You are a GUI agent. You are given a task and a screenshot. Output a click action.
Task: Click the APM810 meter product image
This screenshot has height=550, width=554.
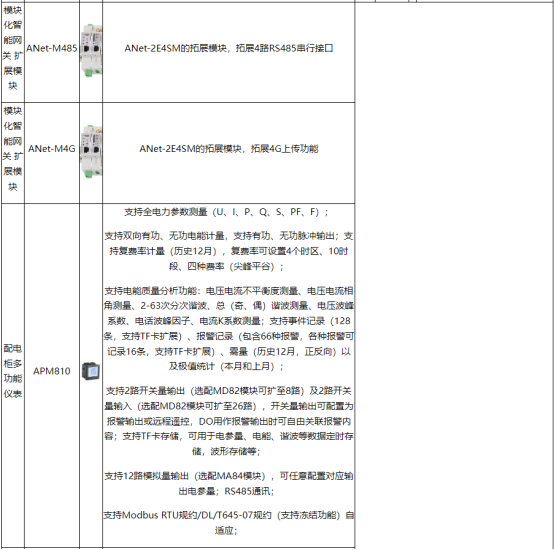pyautogui.click(x=91, y=371)
